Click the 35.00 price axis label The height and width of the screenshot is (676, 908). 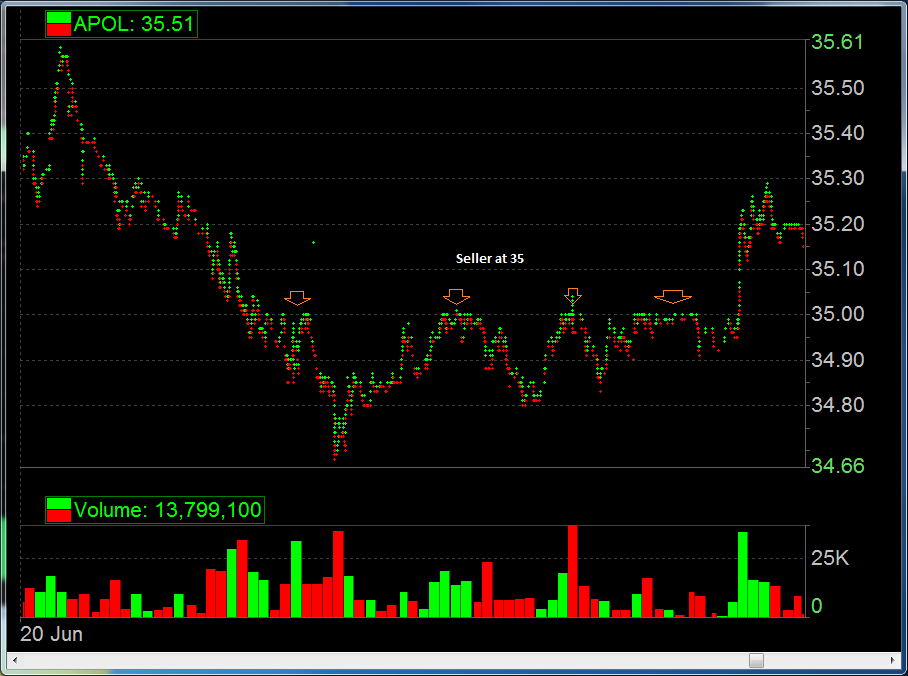pyautogui.click(x=837, y=314)
